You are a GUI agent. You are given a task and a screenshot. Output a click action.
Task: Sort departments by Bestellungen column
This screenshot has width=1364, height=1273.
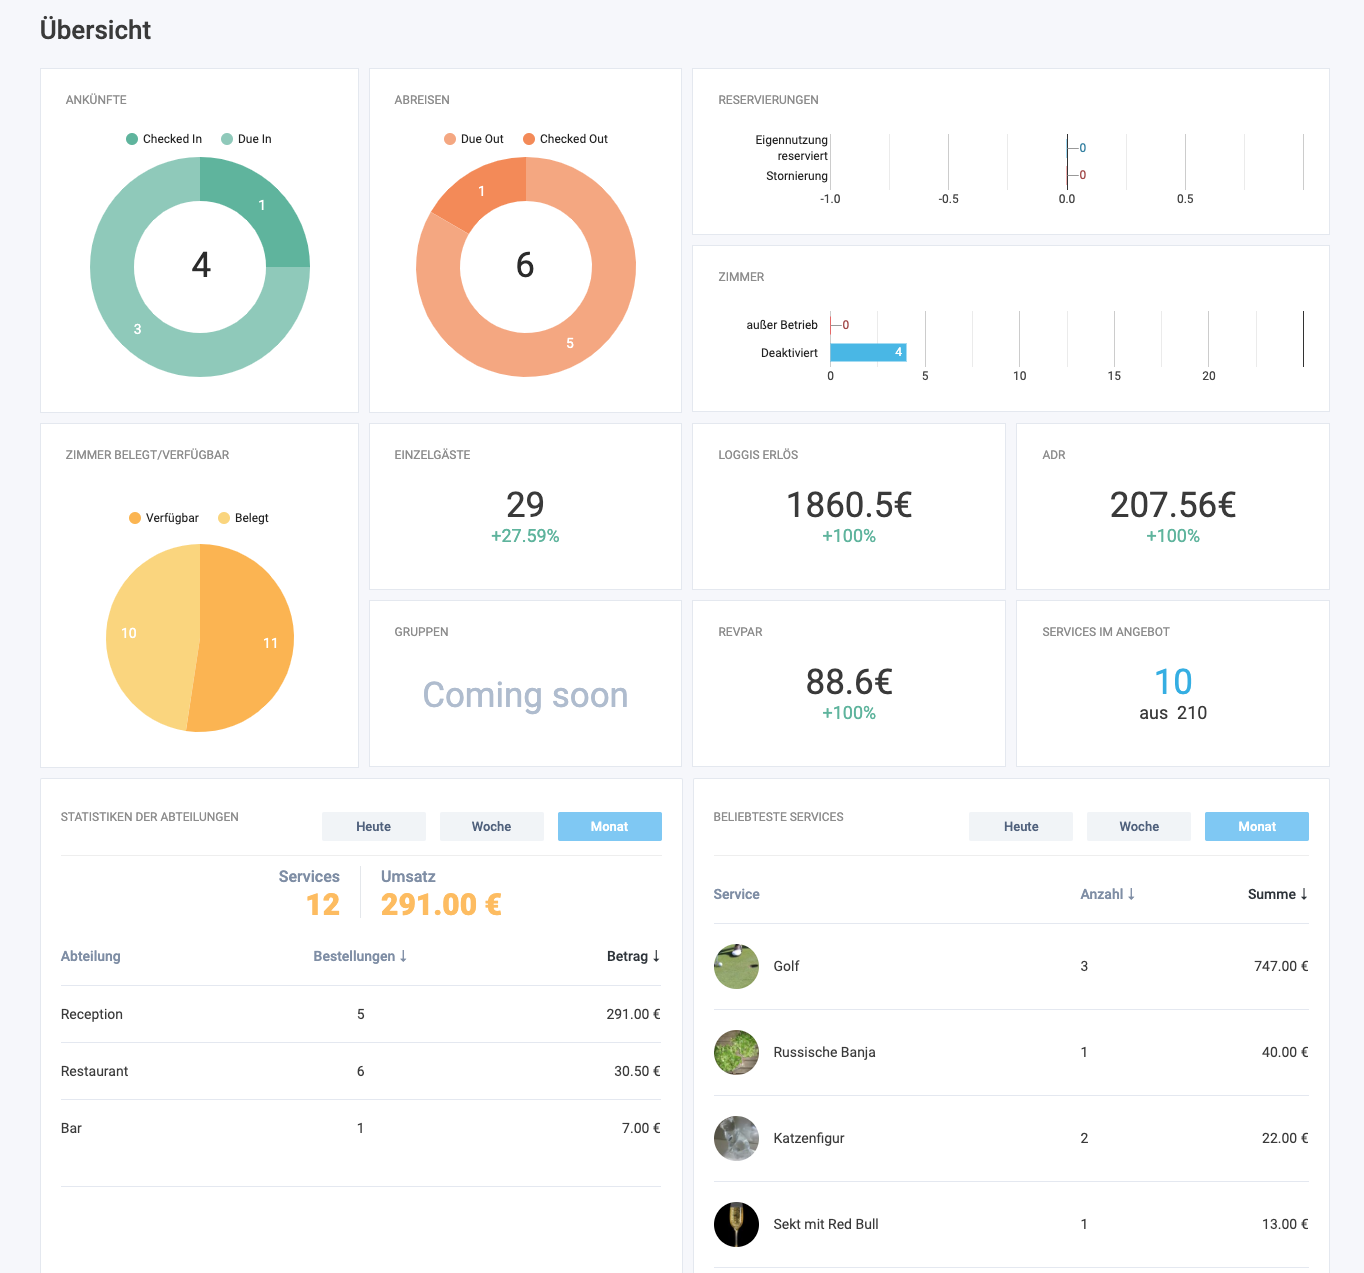(360, 956)
